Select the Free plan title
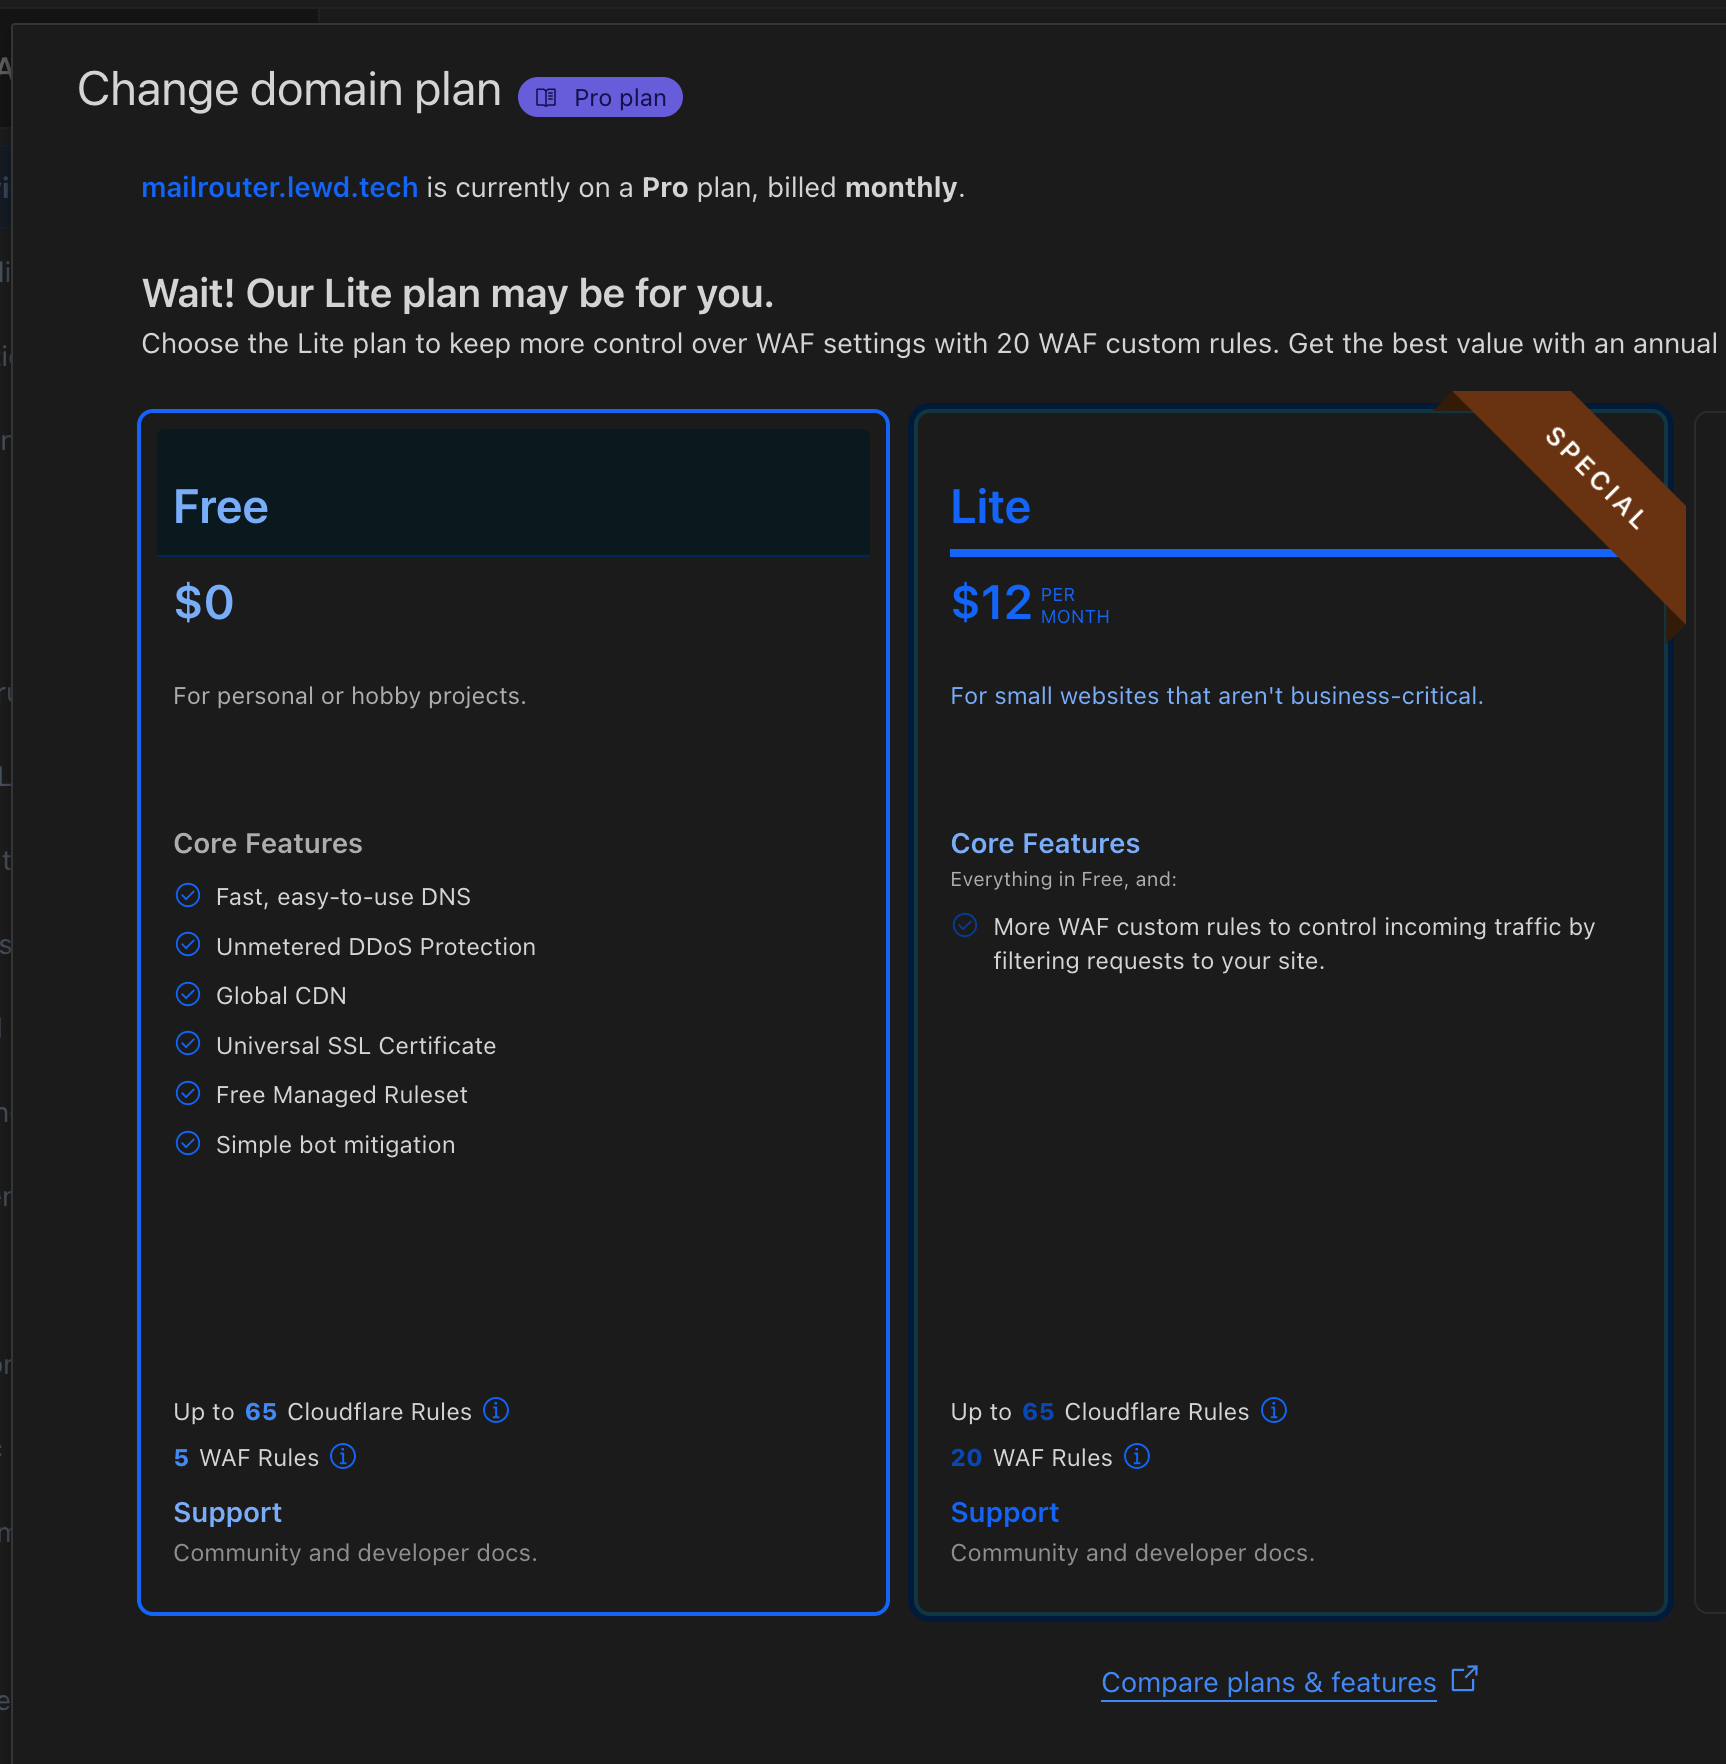The image size is (1726, 1764). click(x=221, y=507)
